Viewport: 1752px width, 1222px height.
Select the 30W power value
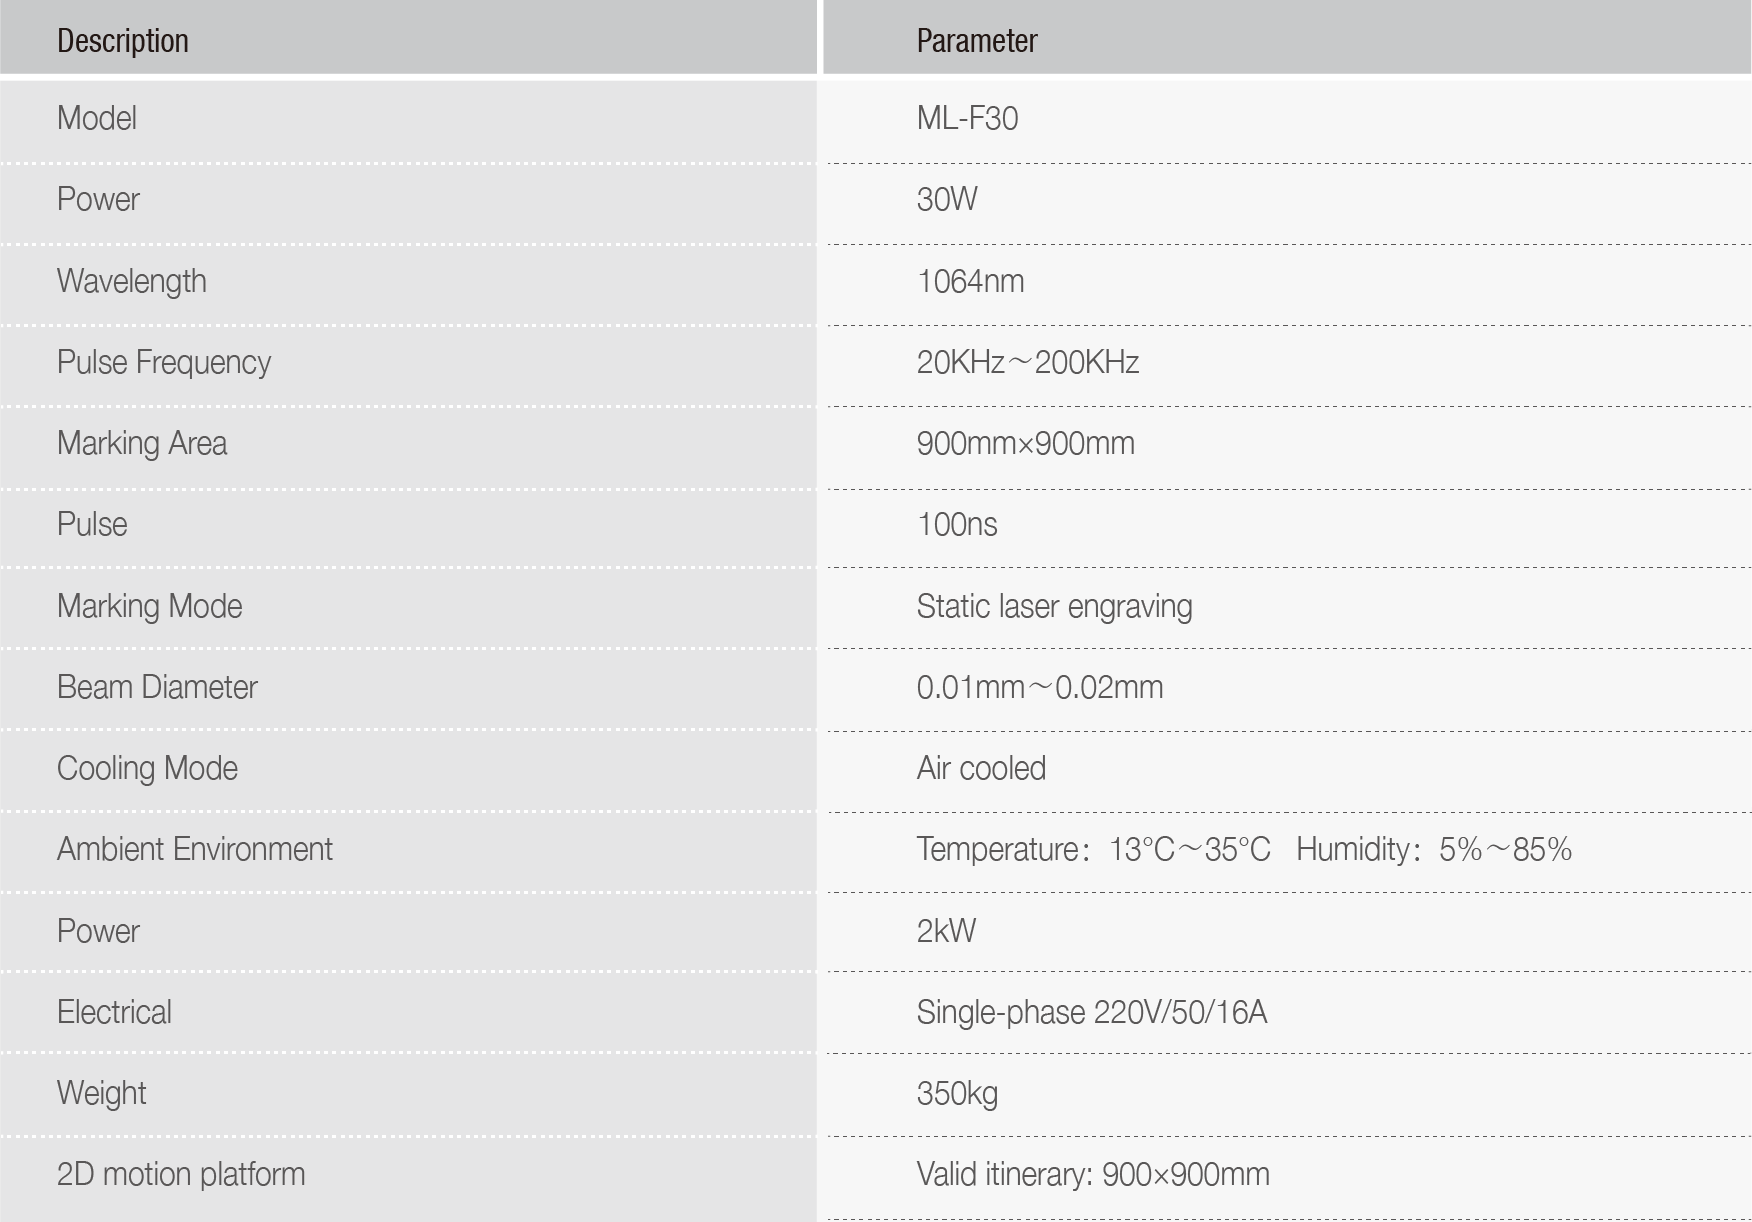click(x=946, y=199)
